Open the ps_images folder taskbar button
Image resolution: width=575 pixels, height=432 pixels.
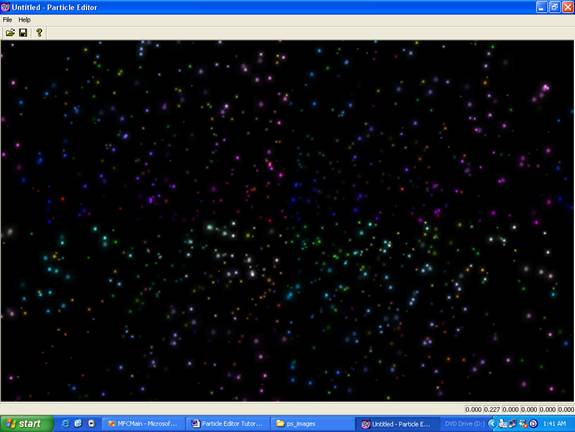[x=312, y=424]
